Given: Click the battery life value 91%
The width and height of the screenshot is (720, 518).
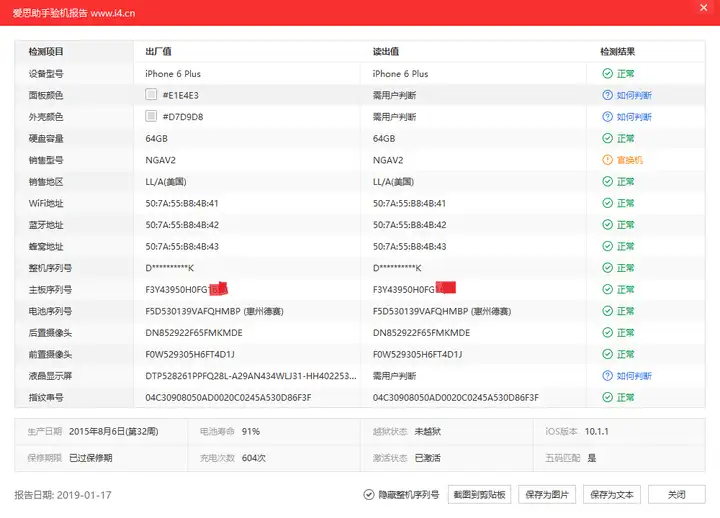Looking at the screenshot, I should point(251,432).
